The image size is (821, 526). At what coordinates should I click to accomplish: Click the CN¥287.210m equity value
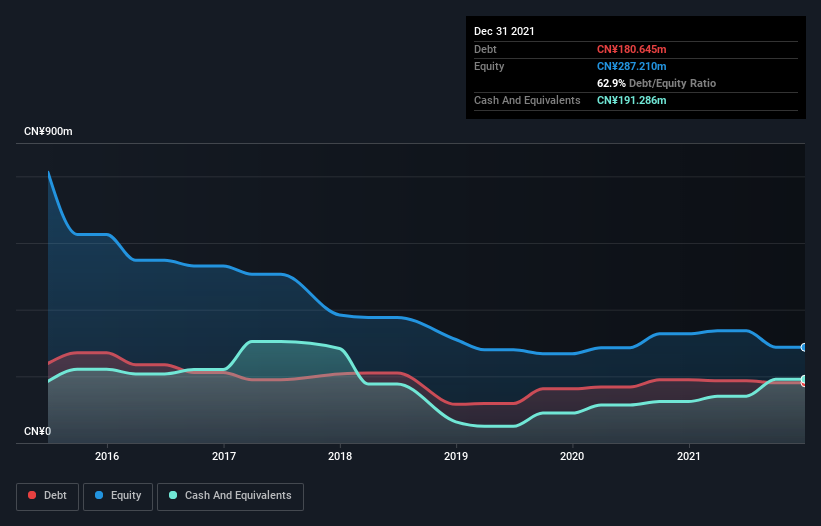click(631, 66)
